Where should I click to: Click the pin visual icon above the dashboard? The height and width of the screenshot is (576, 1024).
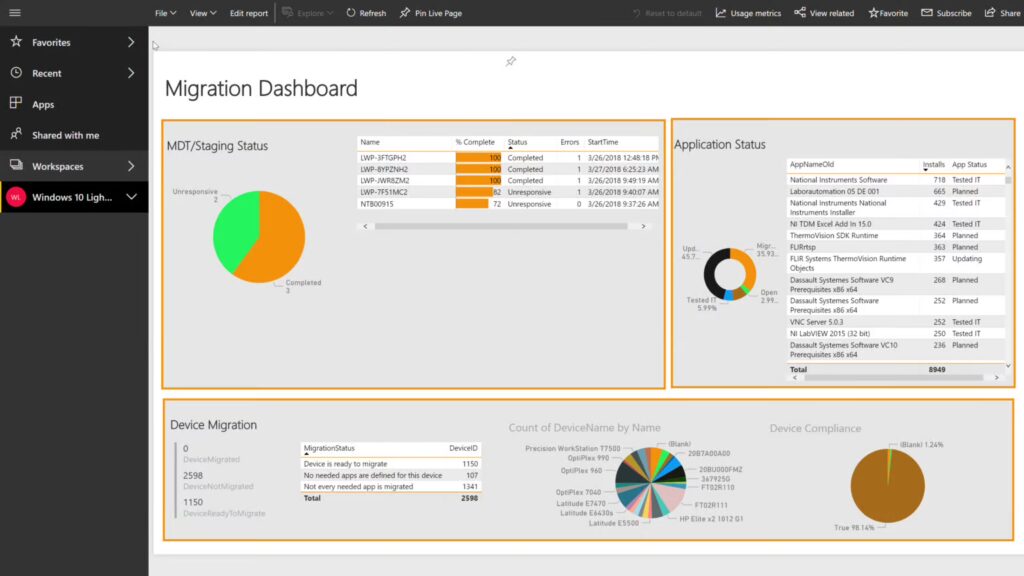tap(511, 61)
